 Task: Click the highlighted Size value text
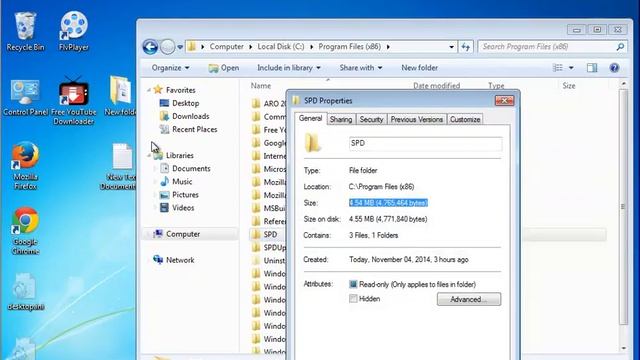click(388, 203)
